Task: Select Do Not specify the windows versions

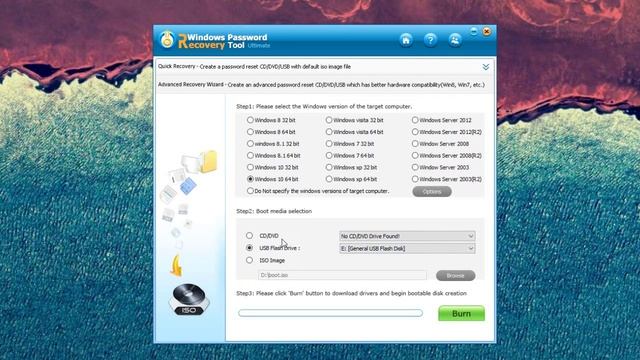Action: point(250,191)
